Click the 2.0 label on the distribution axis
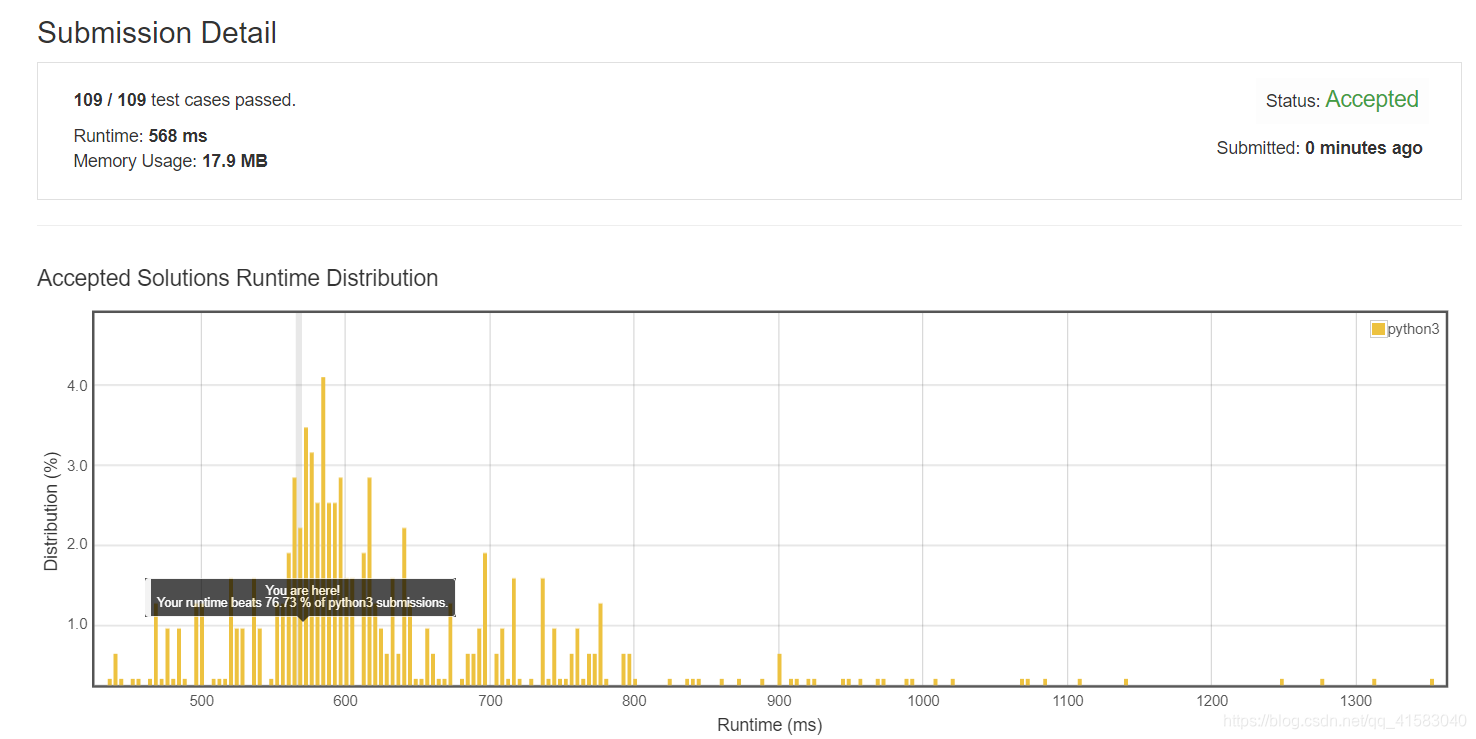This screenshot has height=739, width=1476. point(77,545)
